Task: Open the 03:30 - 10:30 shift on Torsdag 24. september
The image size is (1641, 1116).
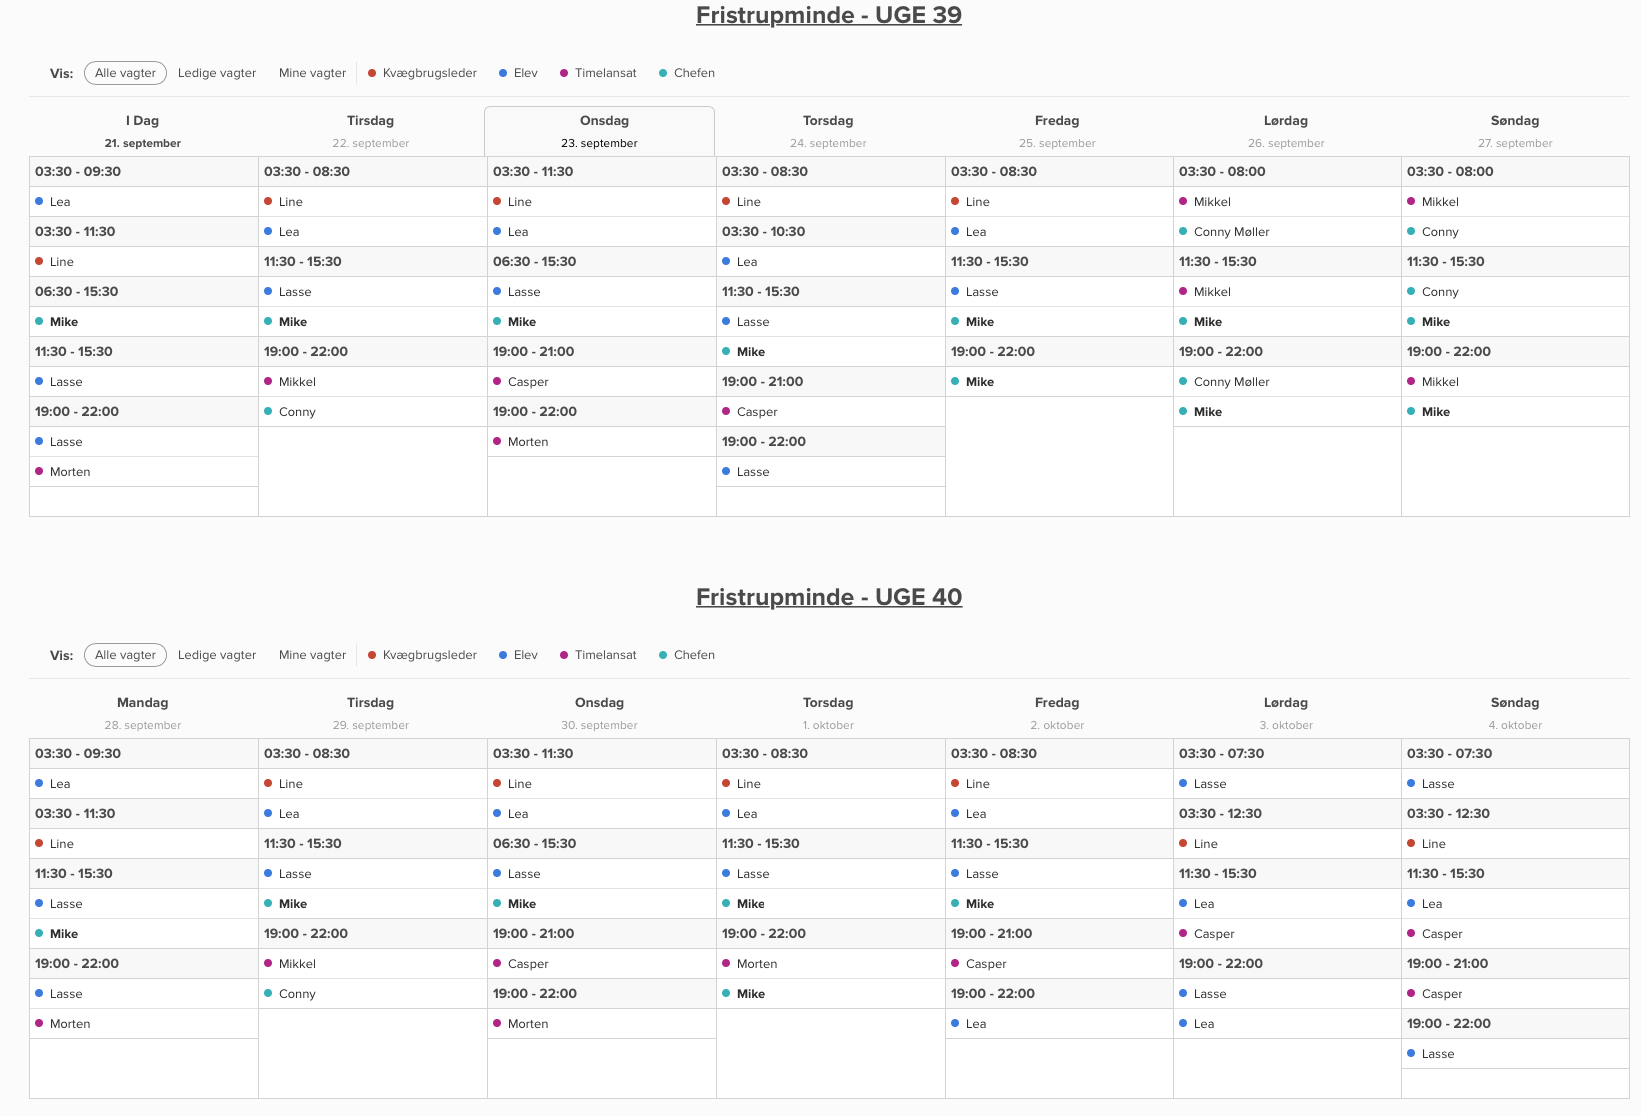Action: tap(764, 232)
